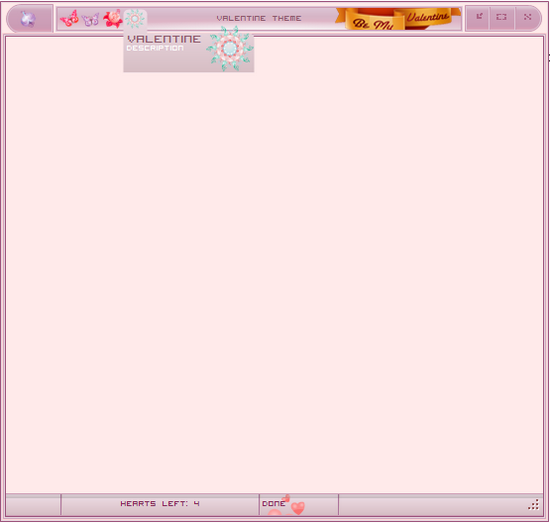Viewport: 550px width, 523px height.
Task: Click the red rose toolbar icon
Action: 112,19
